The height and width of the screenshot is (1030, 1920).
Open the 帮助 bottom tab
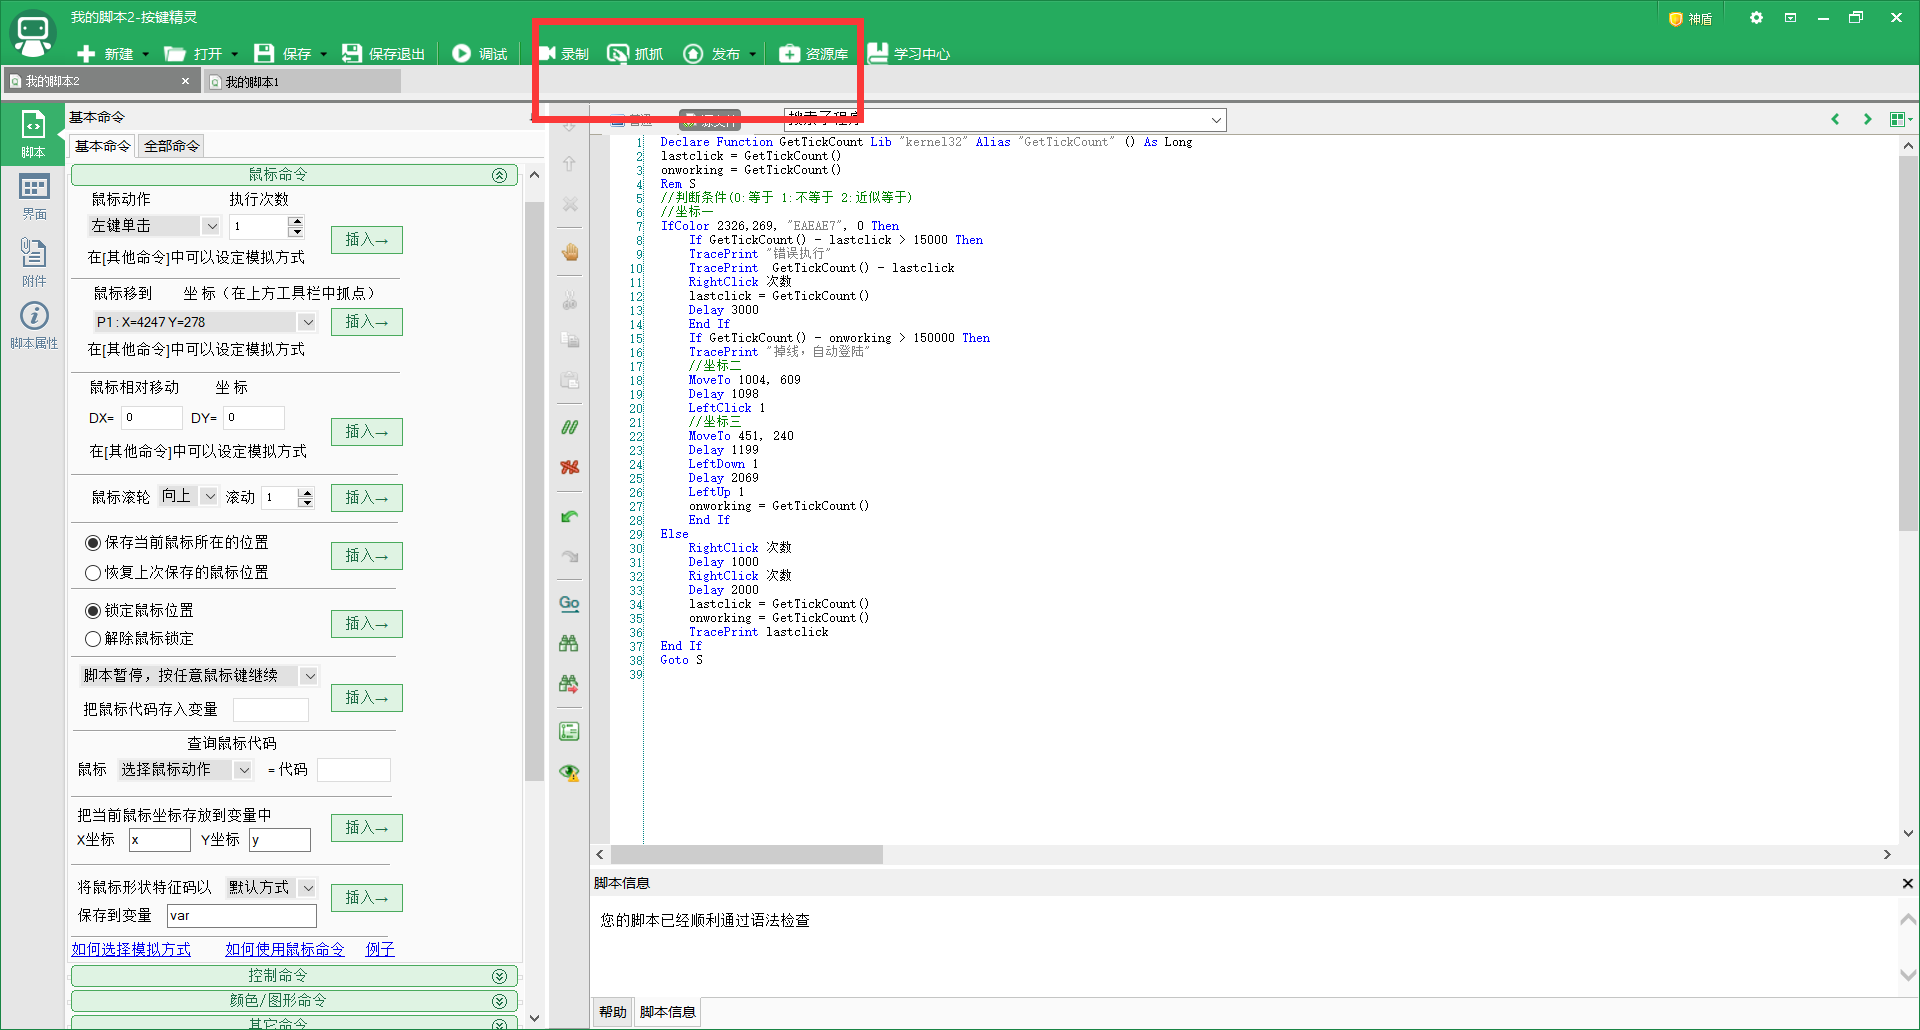(x=613, y=1012)
